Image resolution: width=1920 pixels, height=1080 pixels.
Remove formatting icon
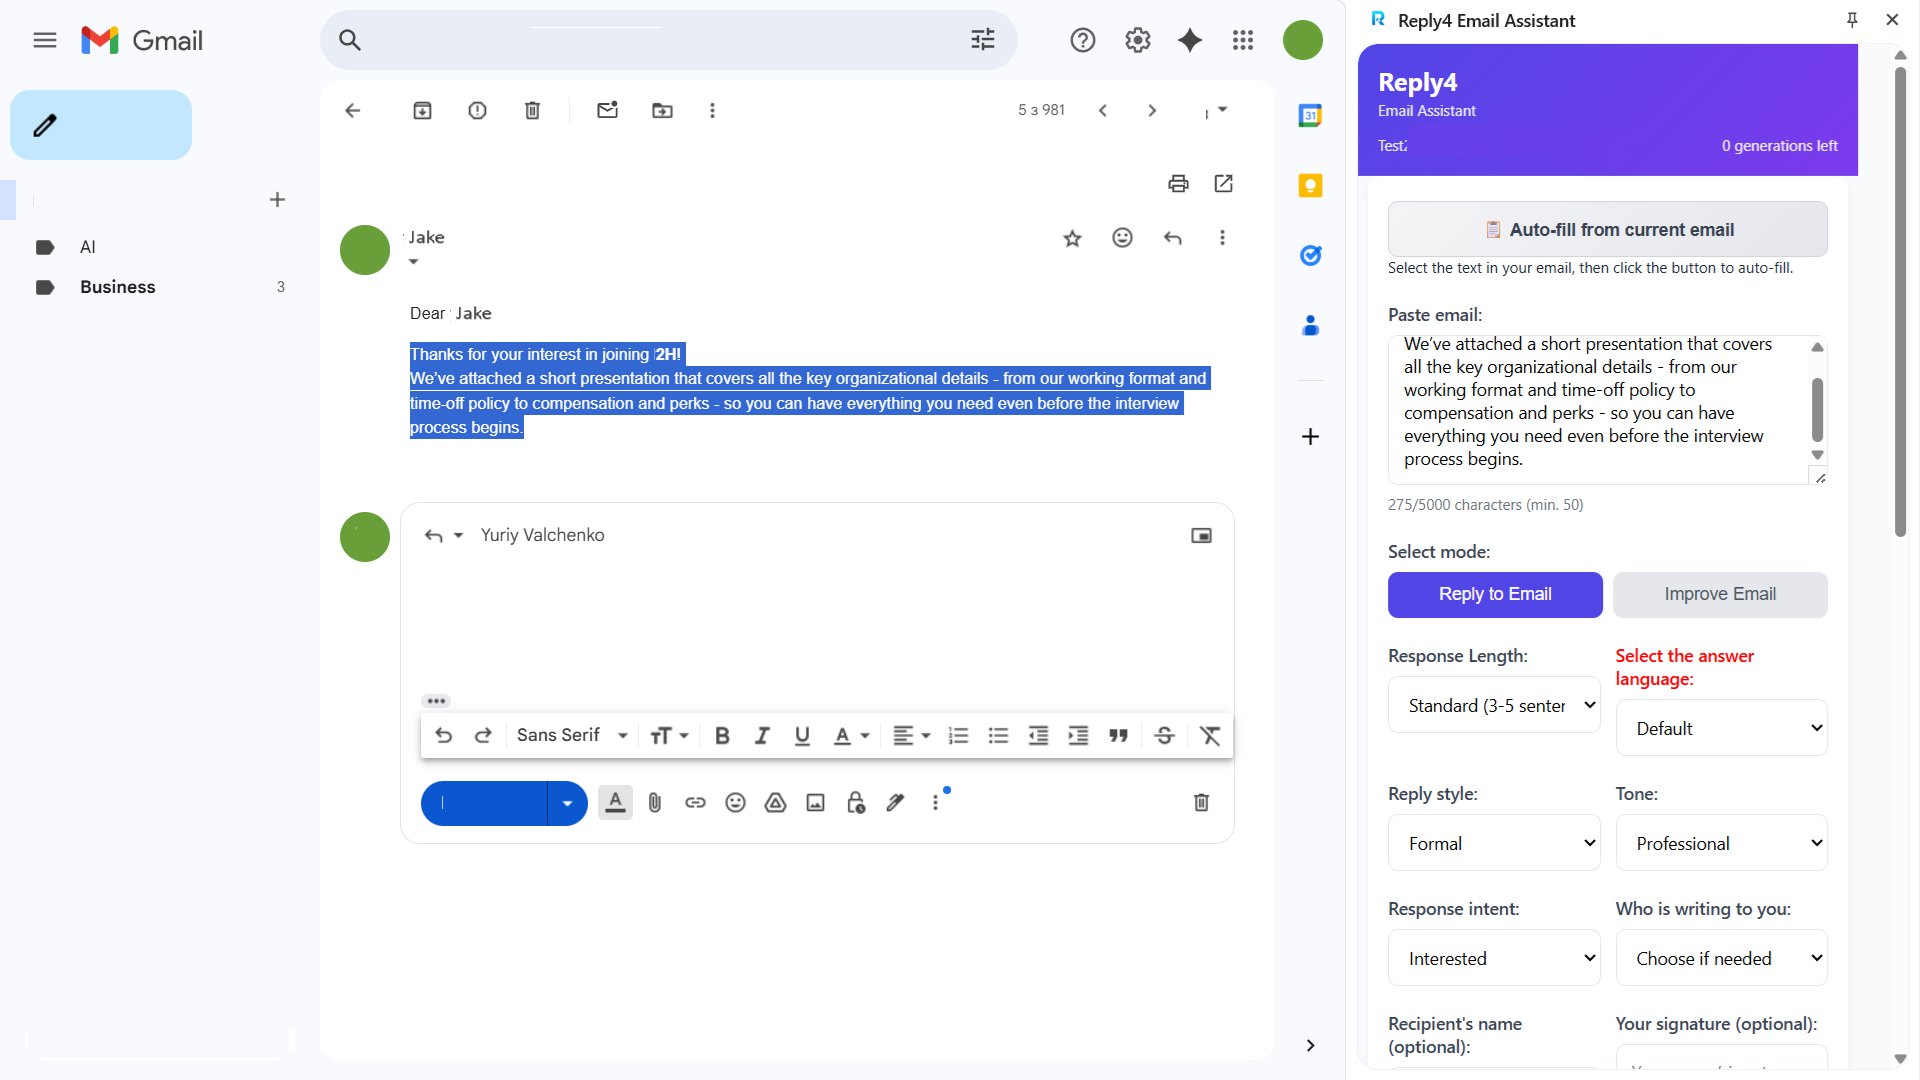[1210, 736]
